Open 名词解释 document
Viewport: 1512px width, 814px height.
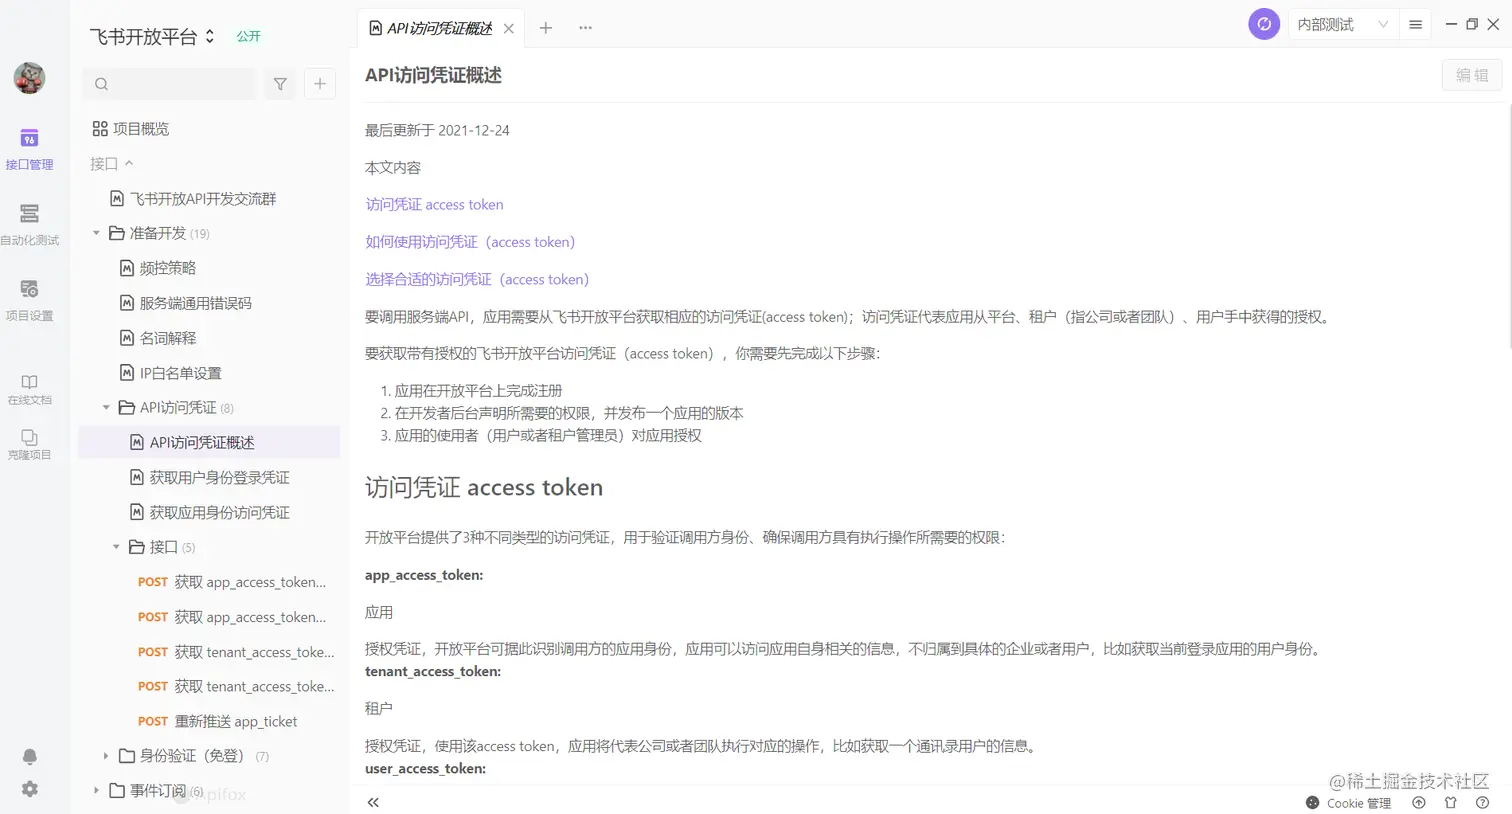click(158, 338)
